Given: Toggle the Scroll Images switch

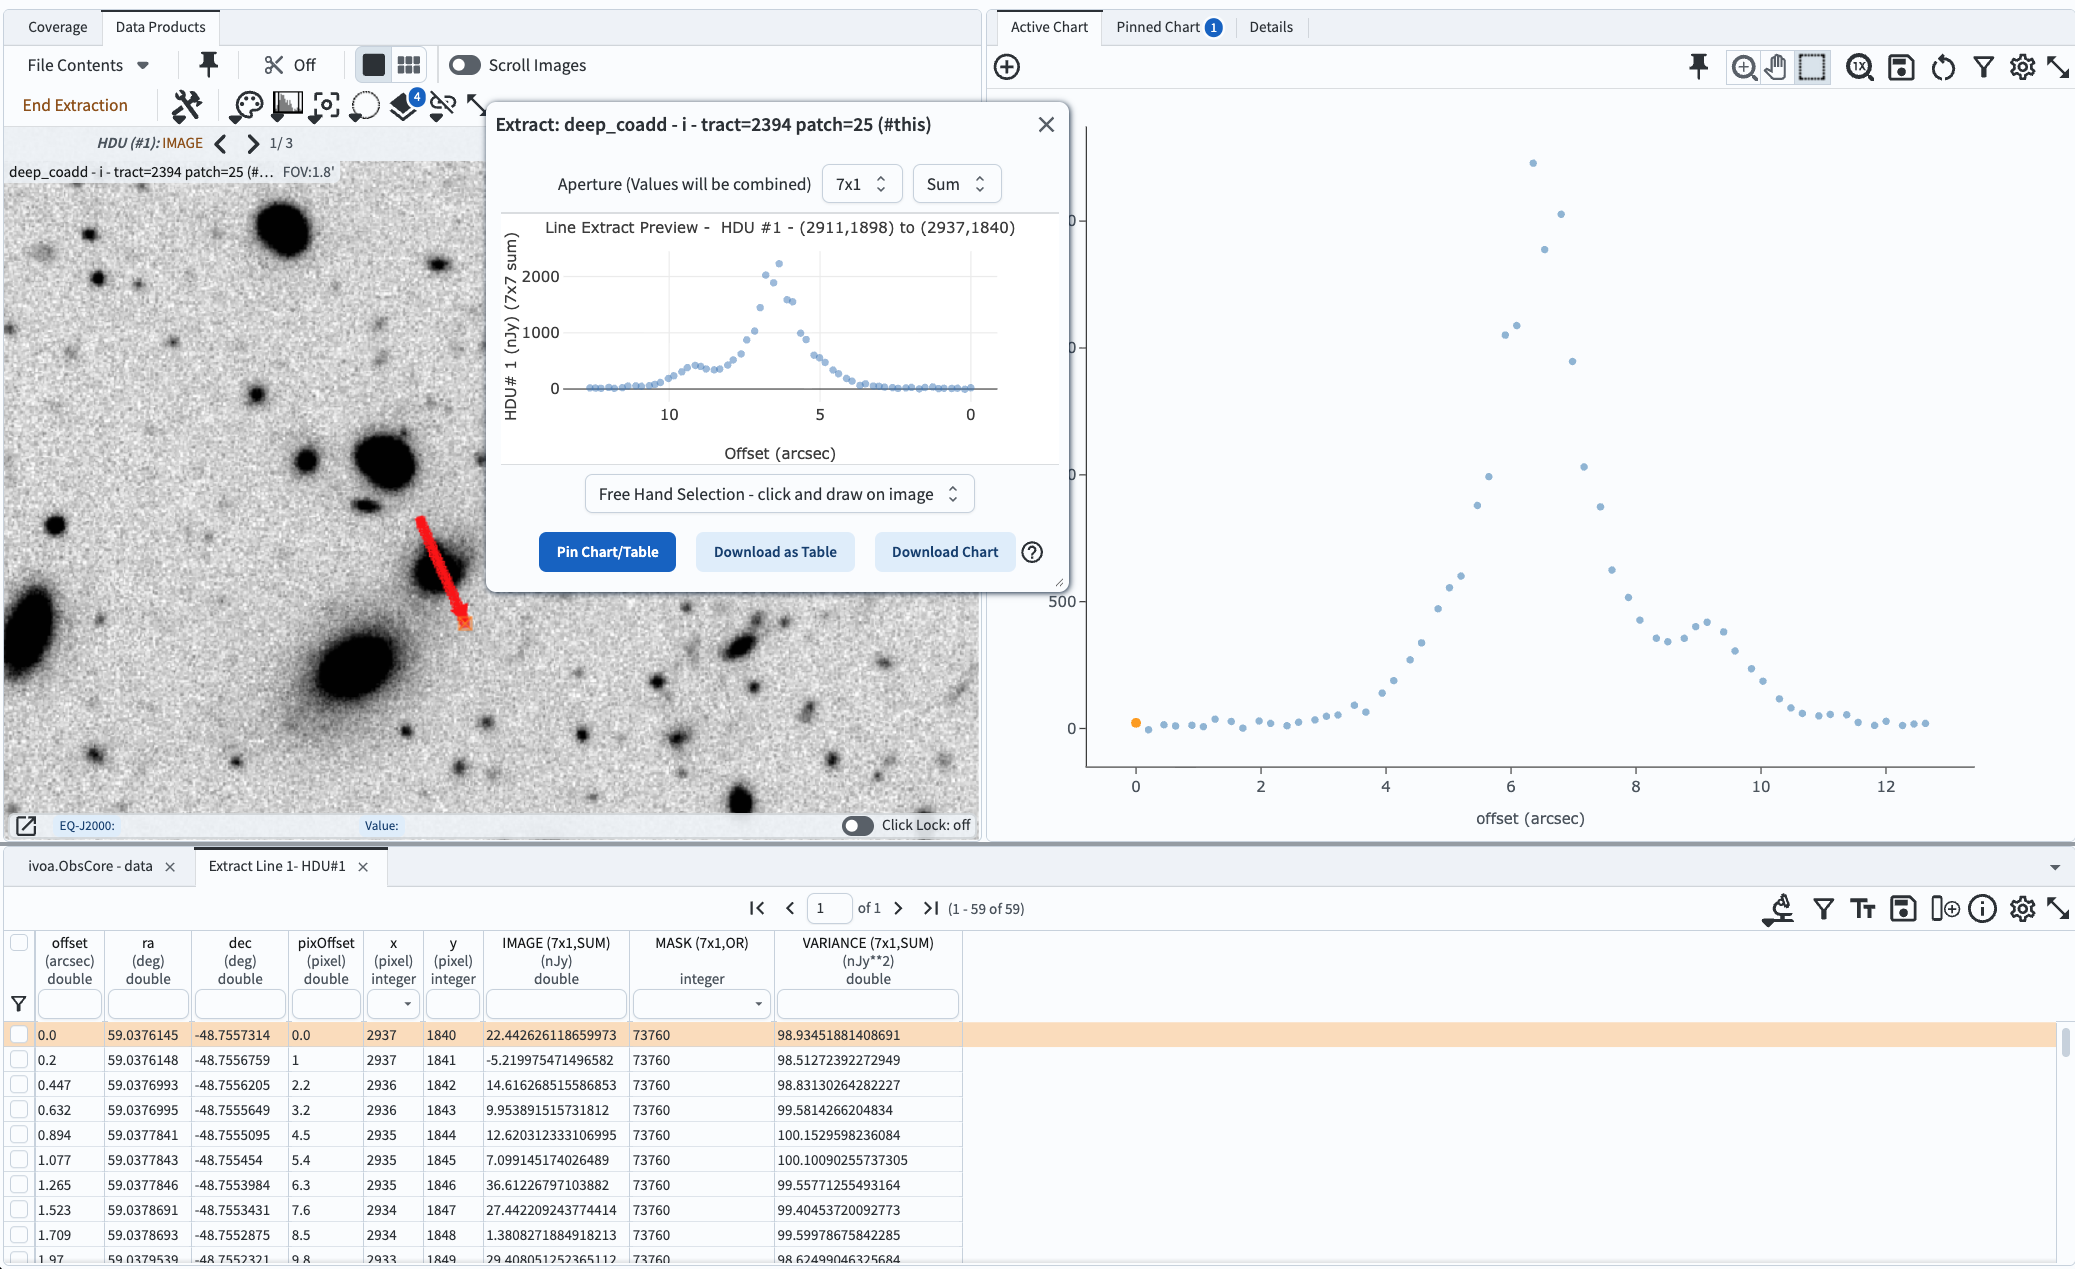Looking at the screenshot, I should (464, 65).
